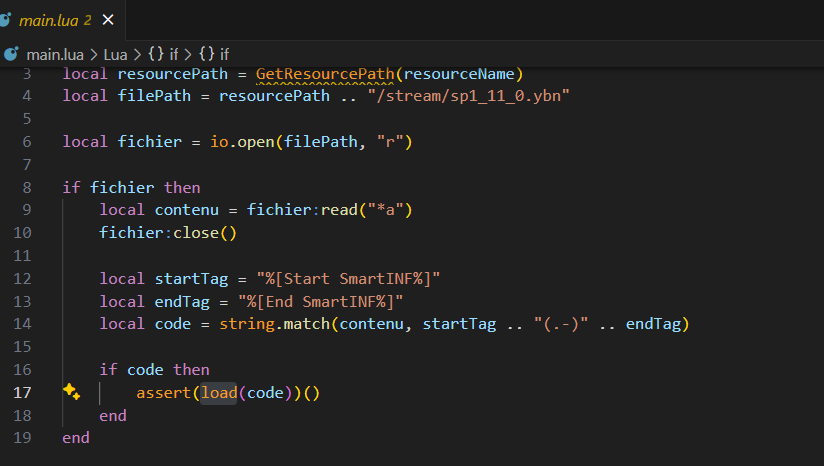Click the "(.-)" pattern string on line 14
The width and height of the screenshot is (824, 466).
[x=561, y=324]
